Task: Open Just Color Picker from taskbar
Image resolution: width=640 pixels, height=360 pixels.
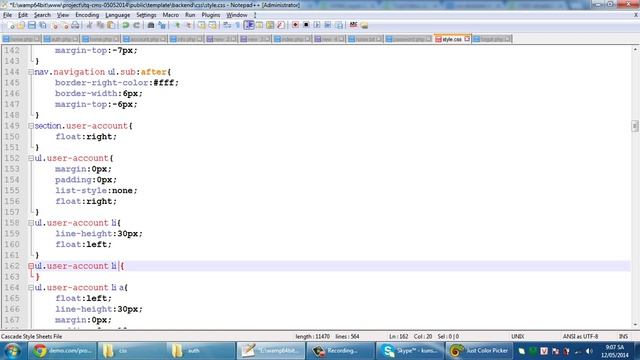Action: coord(479,351)
